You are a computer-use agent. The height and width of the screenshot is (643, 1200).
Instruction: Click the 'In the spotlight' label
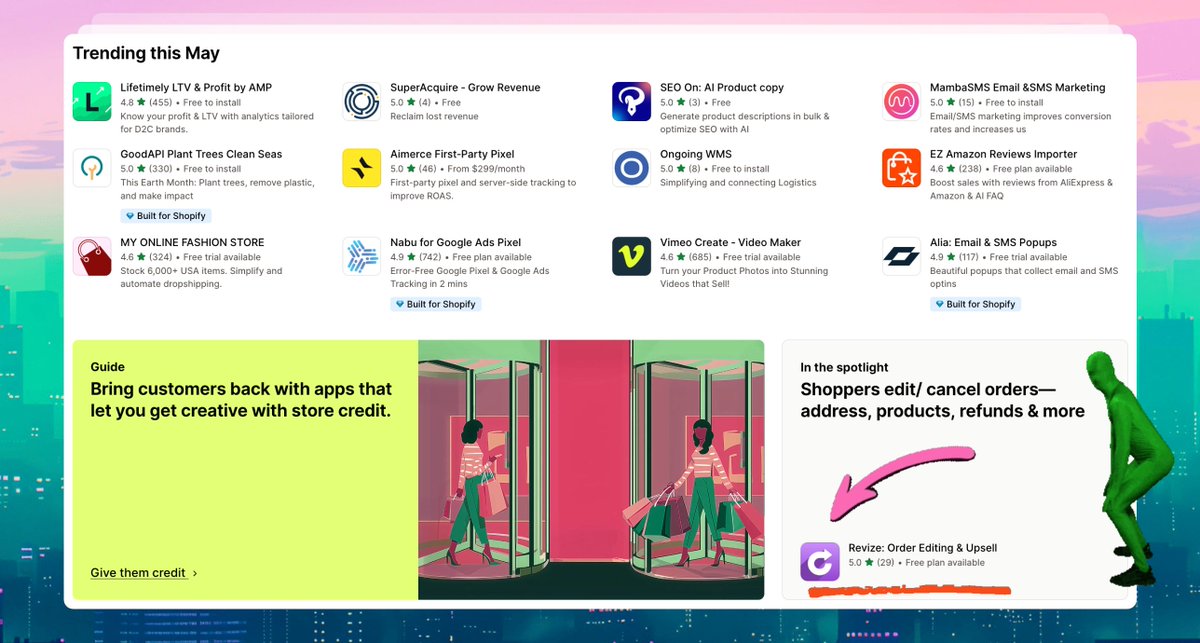pyautogui.click(x=844, y=367)
